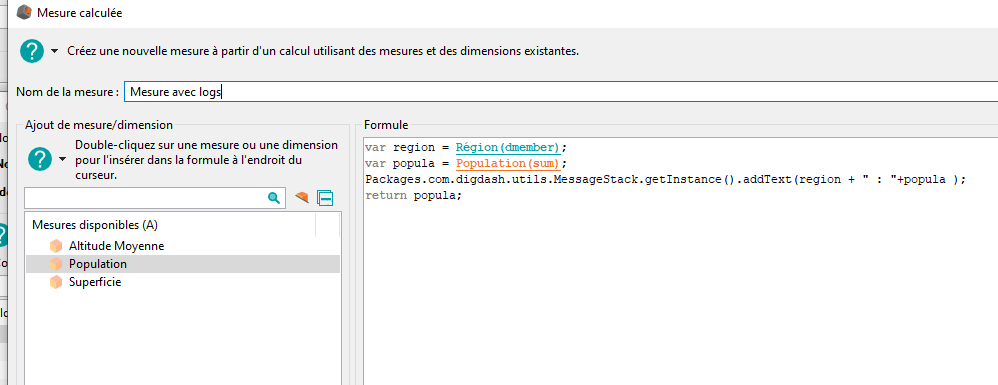Click the cube icon beside Altitude Moyenne
The width and height of the screenshot is (998, 385).
(56, 246)
